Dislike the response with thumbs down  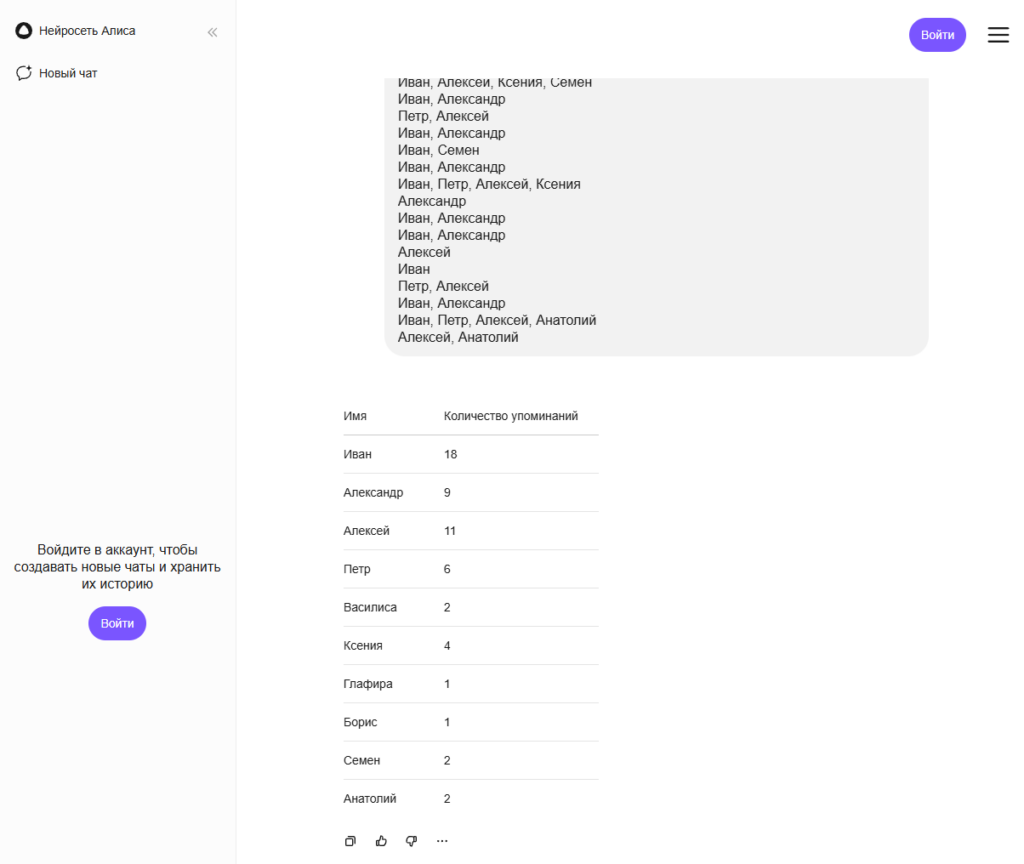[411, 841]
